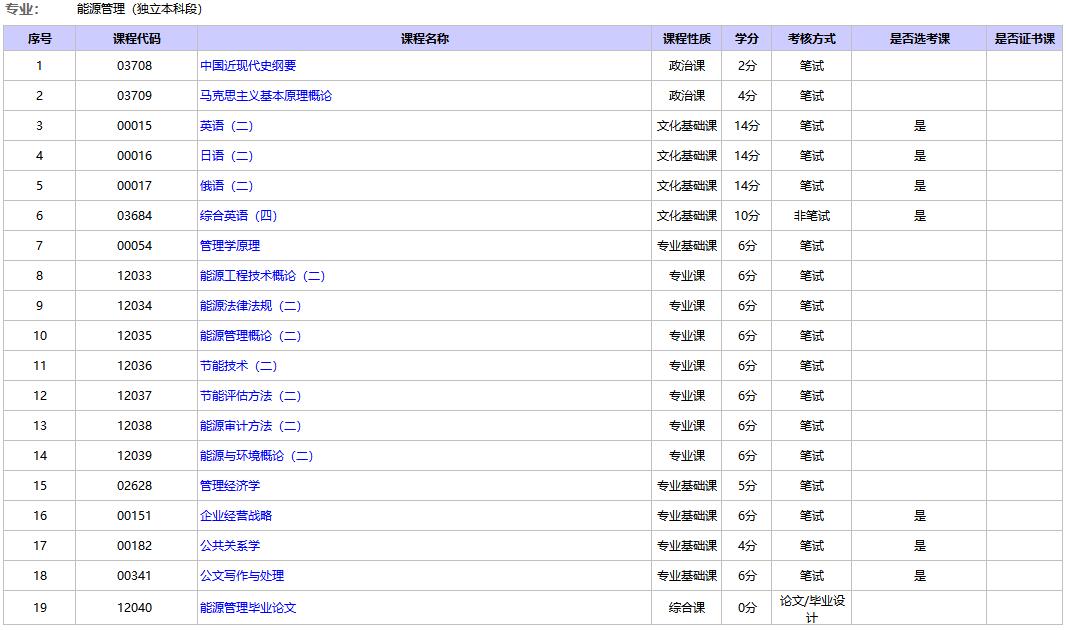Select the 英语（二）course link

pos(228,126)
